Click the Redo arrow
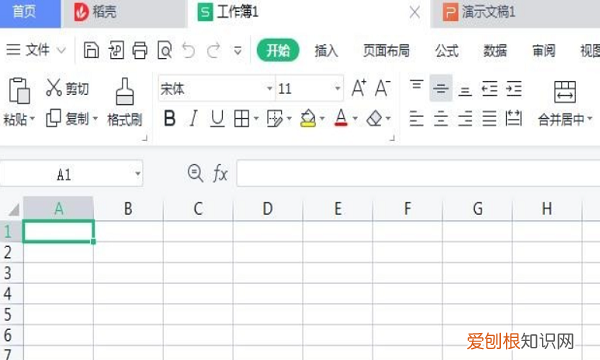Viewport: 600px width, 360px height. 214,50
